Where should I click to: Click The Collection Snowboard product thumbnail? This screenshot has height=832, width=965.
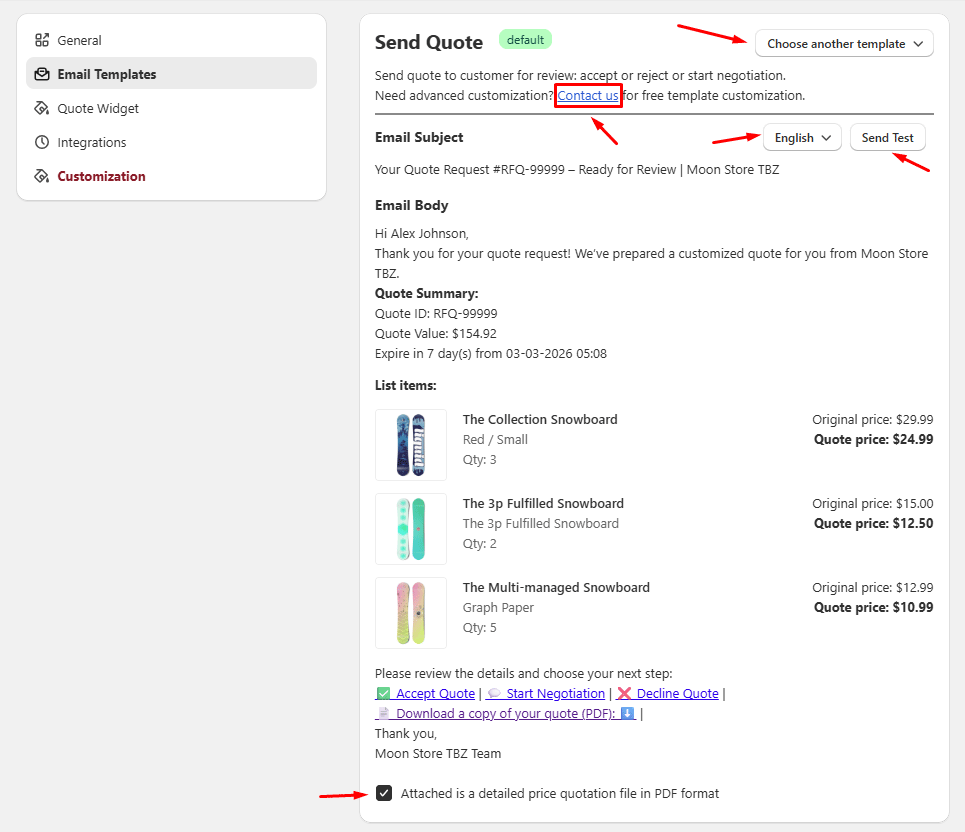pyautogui.click(x=410, y=445)
